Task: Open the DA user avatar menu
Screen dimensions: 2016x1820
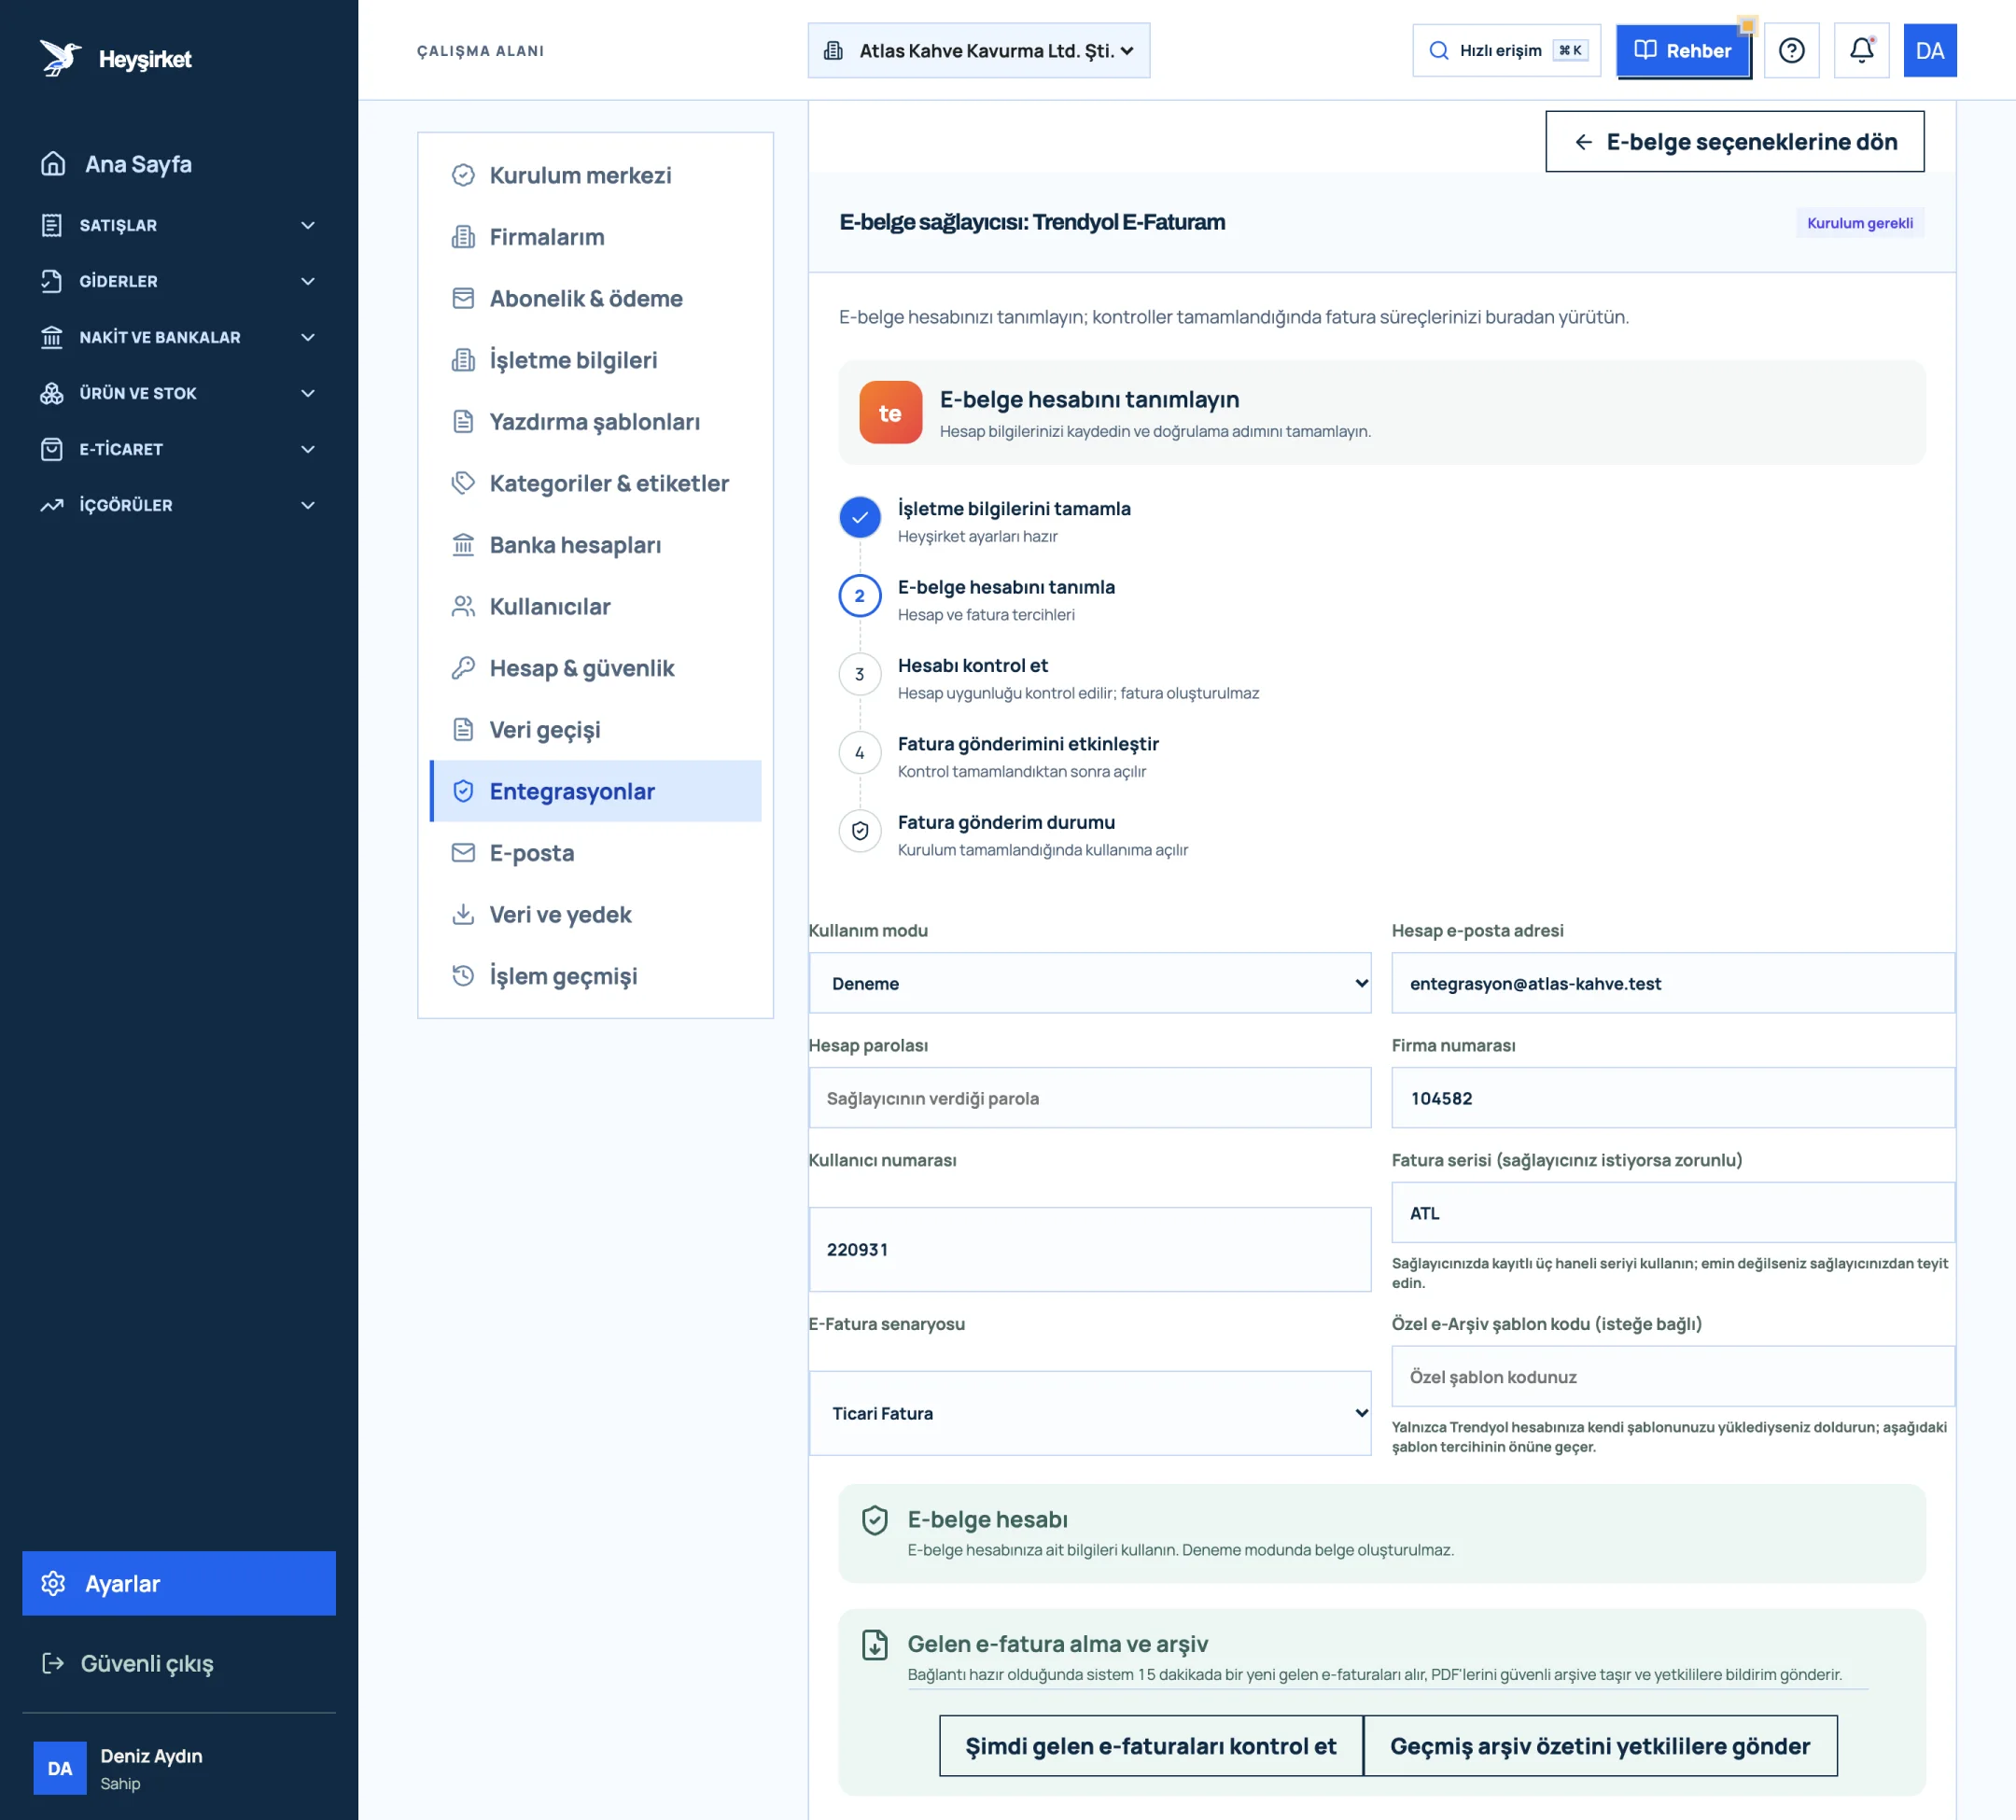Action: click(1929, 50)
